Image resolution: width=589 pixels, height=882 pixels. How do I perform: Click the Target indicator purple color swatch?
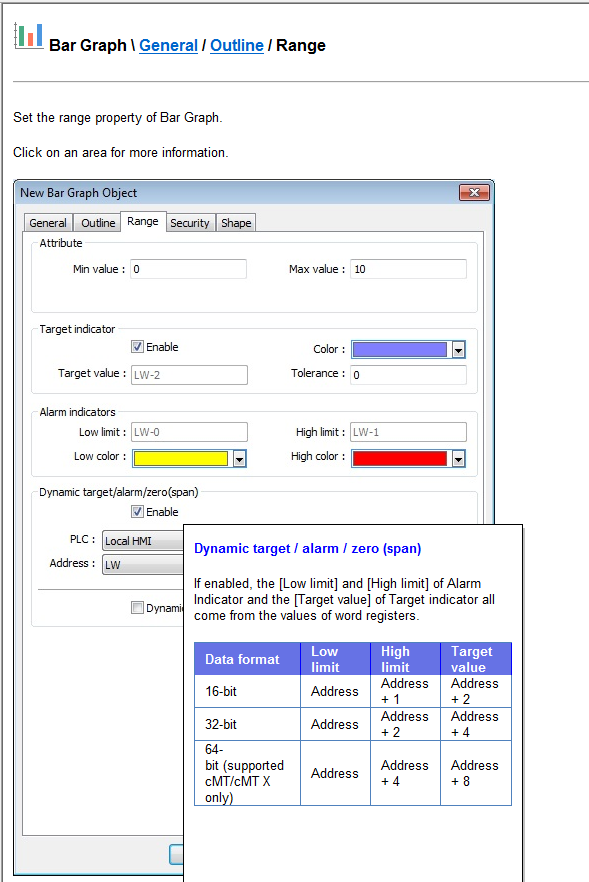click(x=399, y=349)
